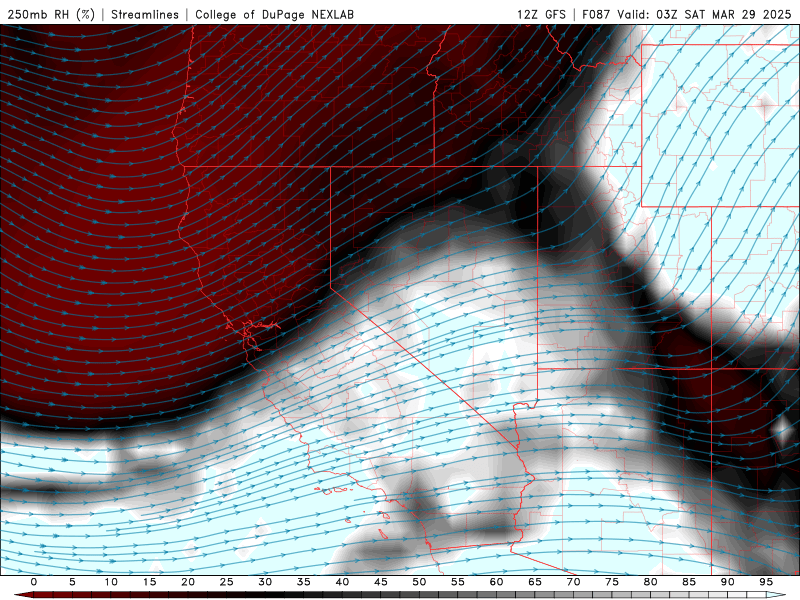Click "College of DuPage NEXLAB" header text
The image size is (800, 600).
coord(274,14)
